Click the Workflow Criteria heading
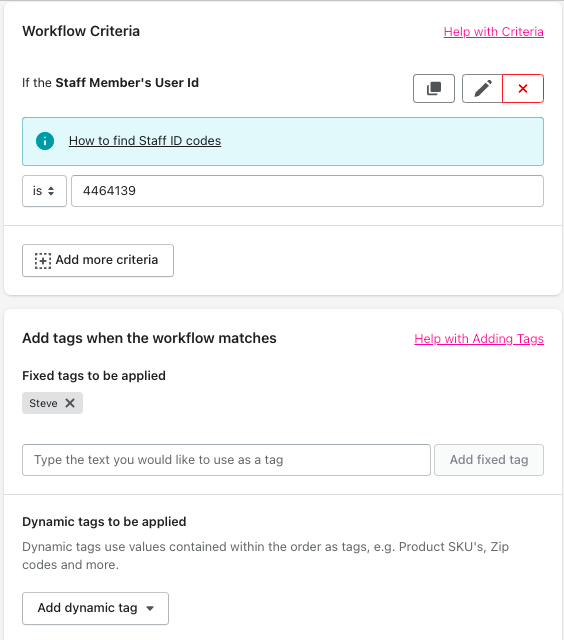Screen dimensions: 564x640 (x=81, y=31)
